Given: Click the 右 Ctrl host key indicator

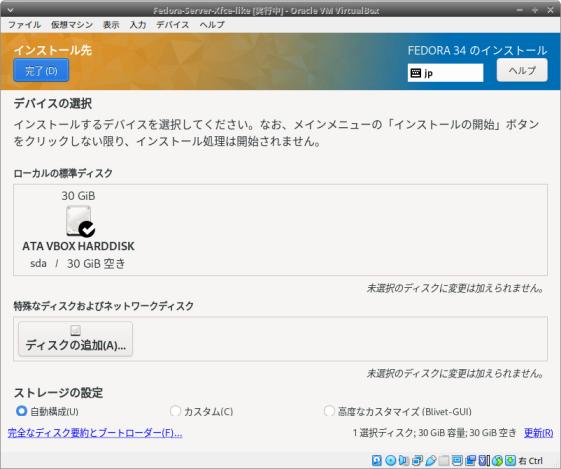Looking at the screenshot, I should pyautogui.click(x=530, y=461).
